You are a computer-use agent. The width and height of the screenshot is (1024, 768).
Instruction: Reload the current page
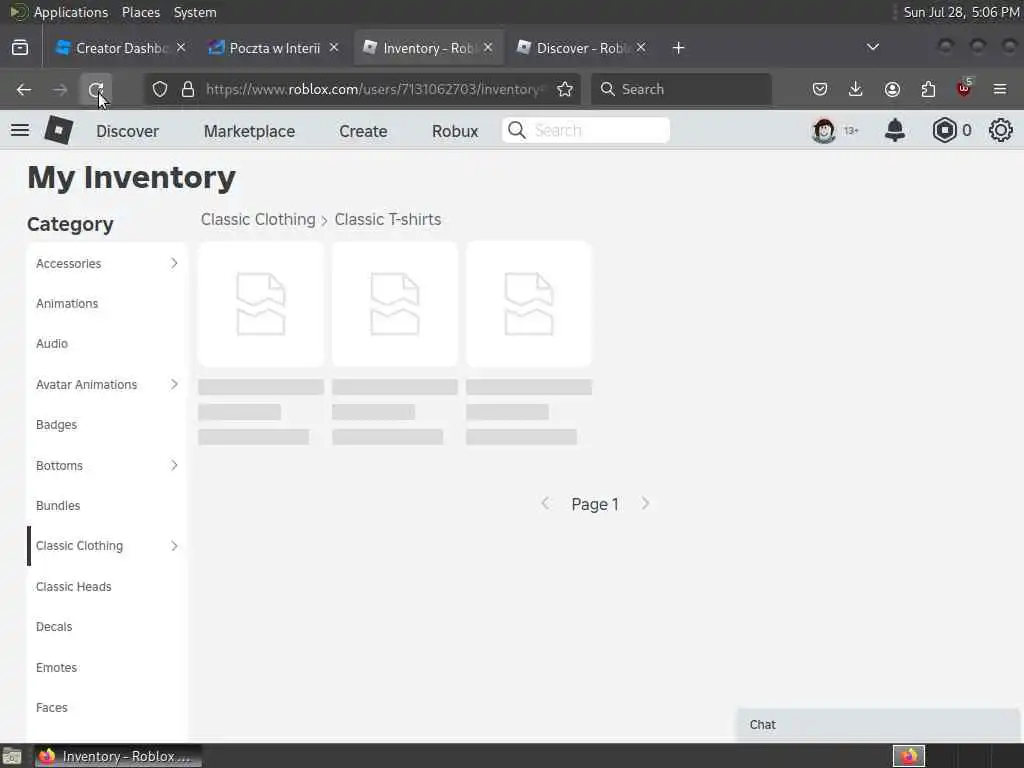point(96,89)
